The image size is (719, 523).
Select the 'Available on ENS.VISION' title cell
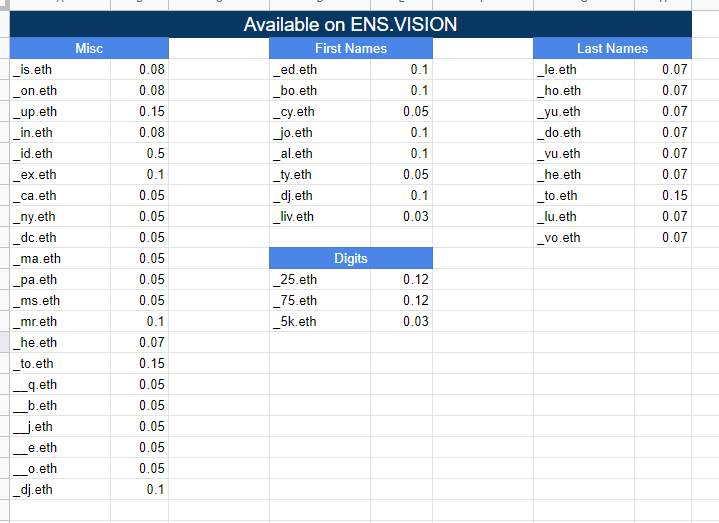click(350, 24)
